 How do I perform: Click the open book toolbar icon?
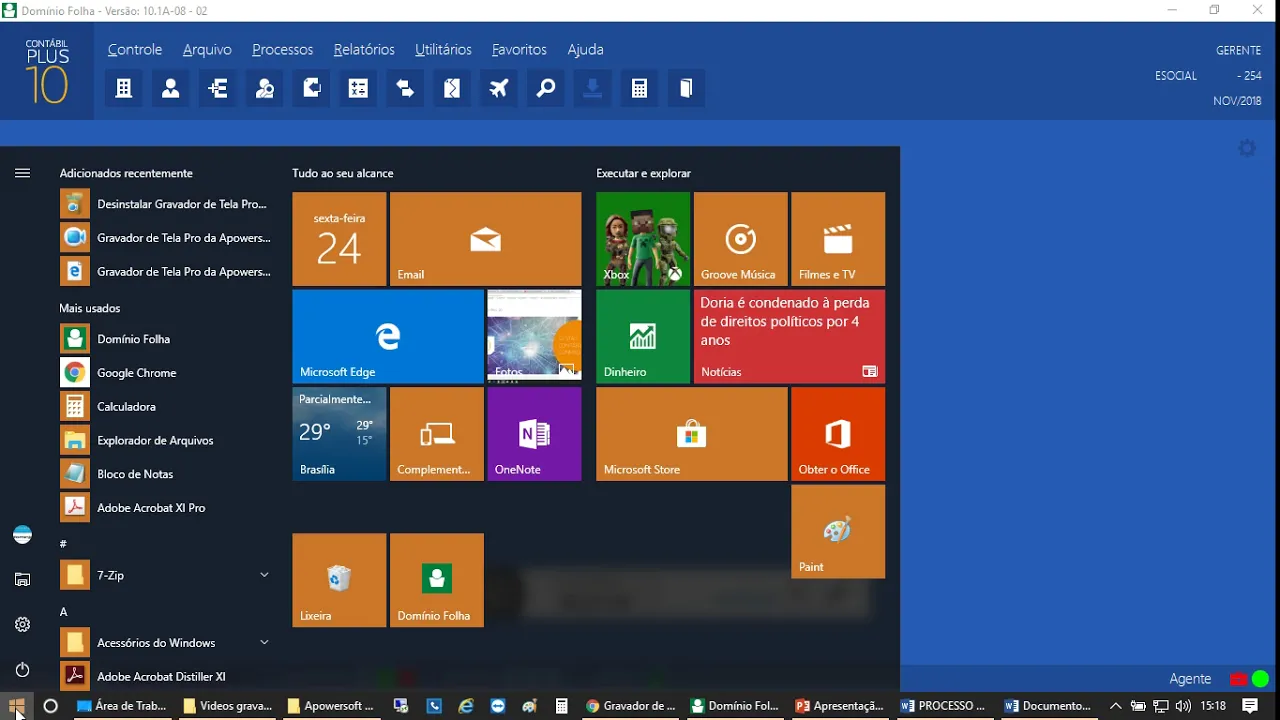(686, 89)
